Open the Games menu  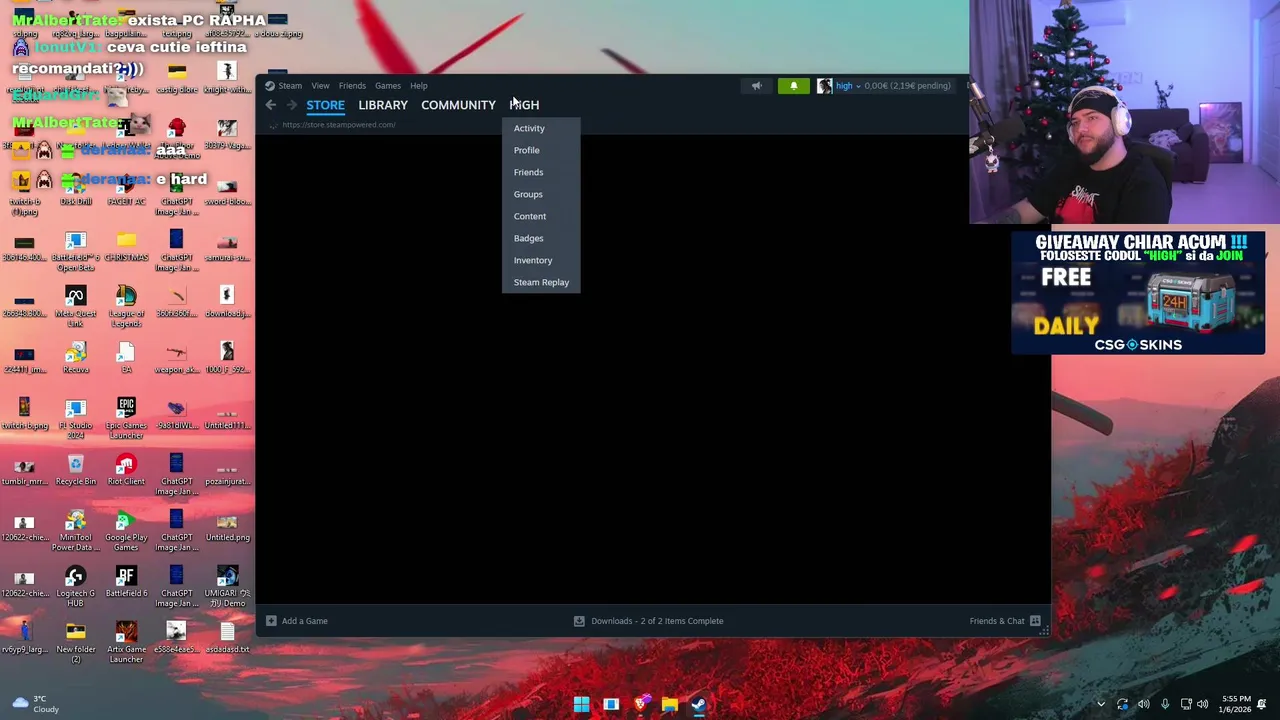(387, 86)
